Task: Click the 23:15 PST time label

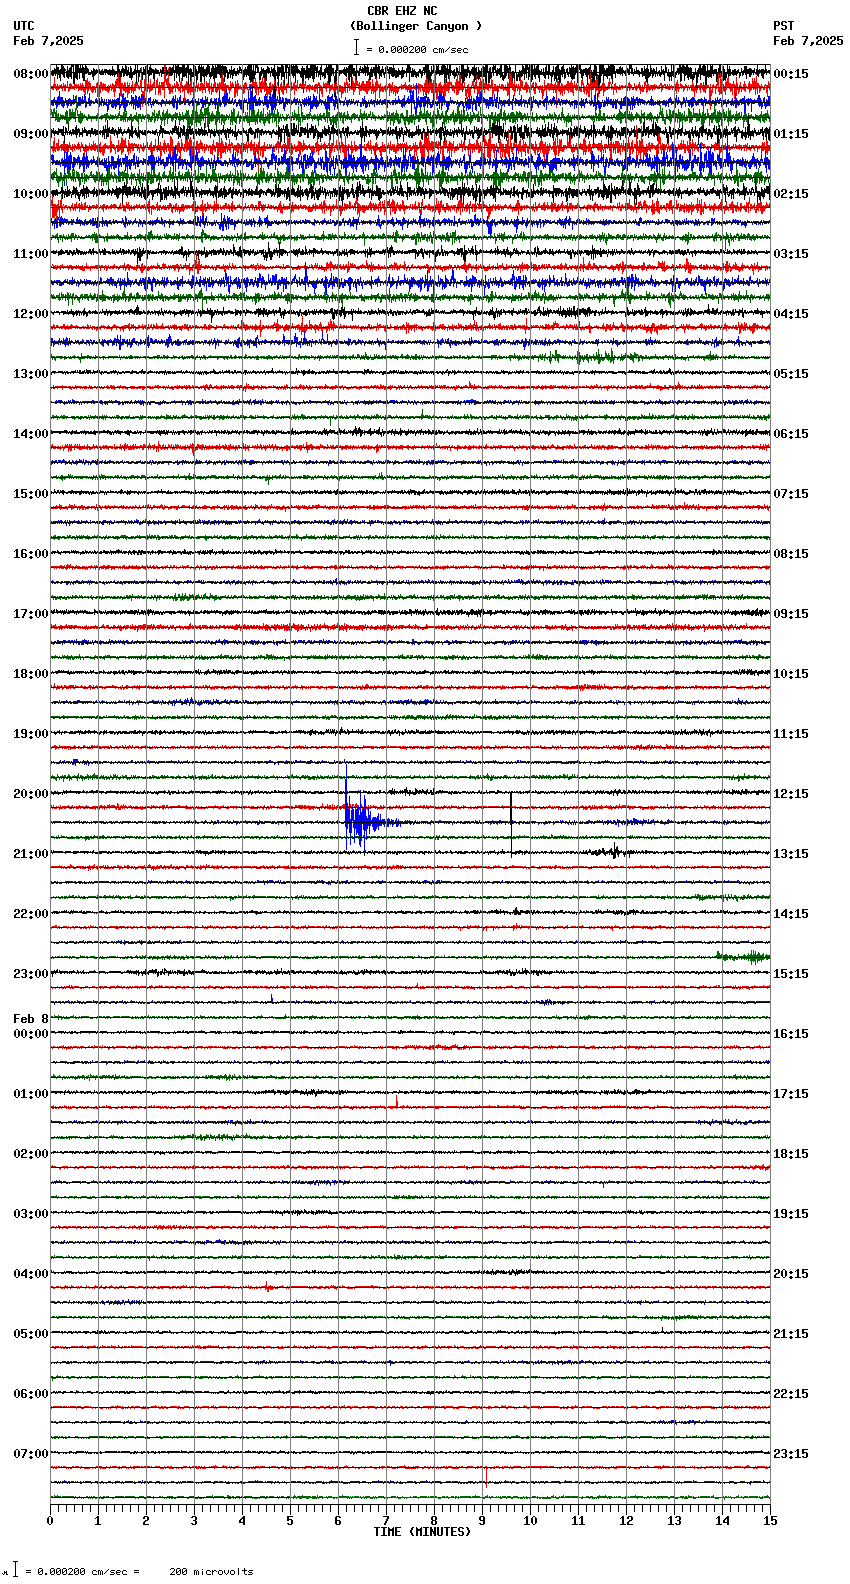Action: [x=791, y=1454]
